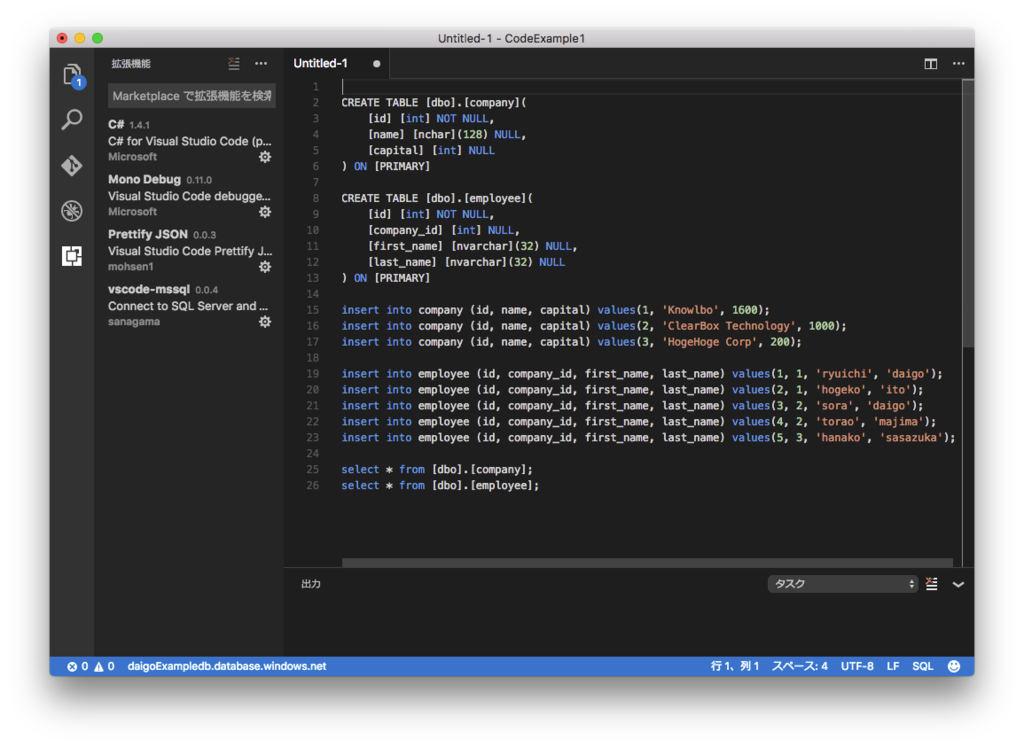This screenshot has height=747, width=1024.
Task: Select the Extensions view icon
Action: (x=72, y=255)
